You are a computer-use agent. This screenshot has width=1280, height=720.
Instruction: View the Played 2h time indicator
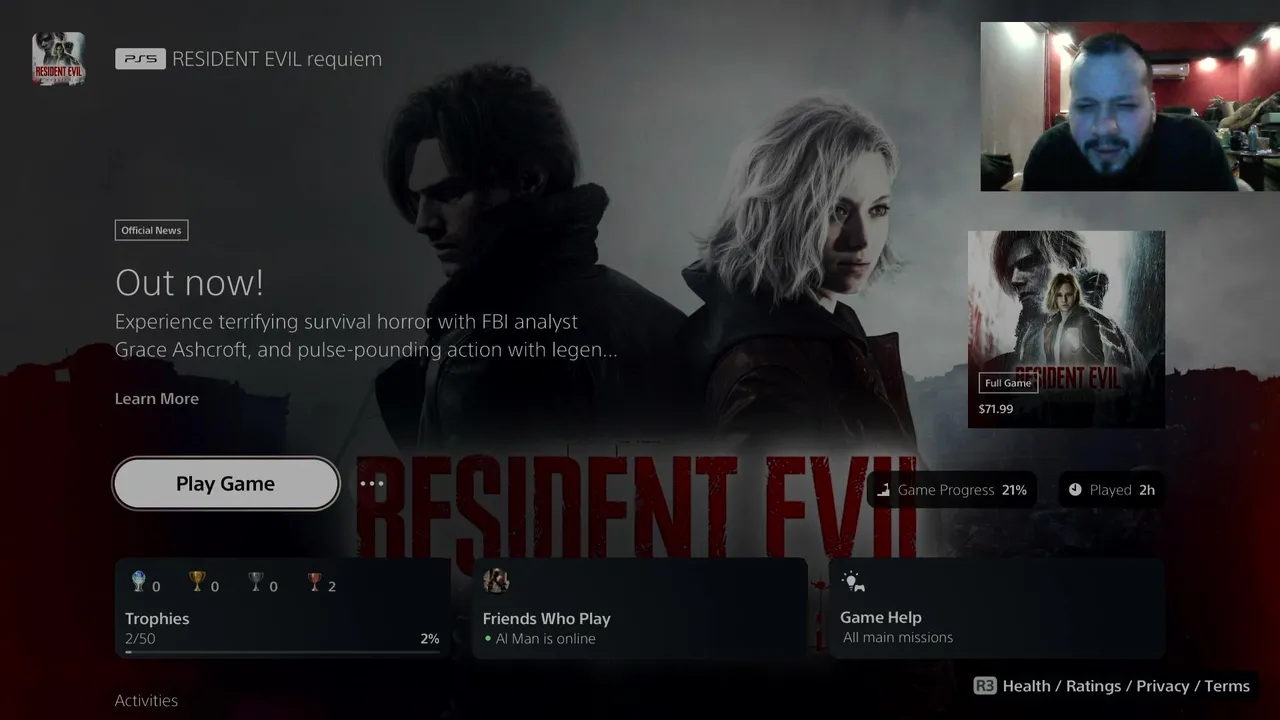(1111, 490)
